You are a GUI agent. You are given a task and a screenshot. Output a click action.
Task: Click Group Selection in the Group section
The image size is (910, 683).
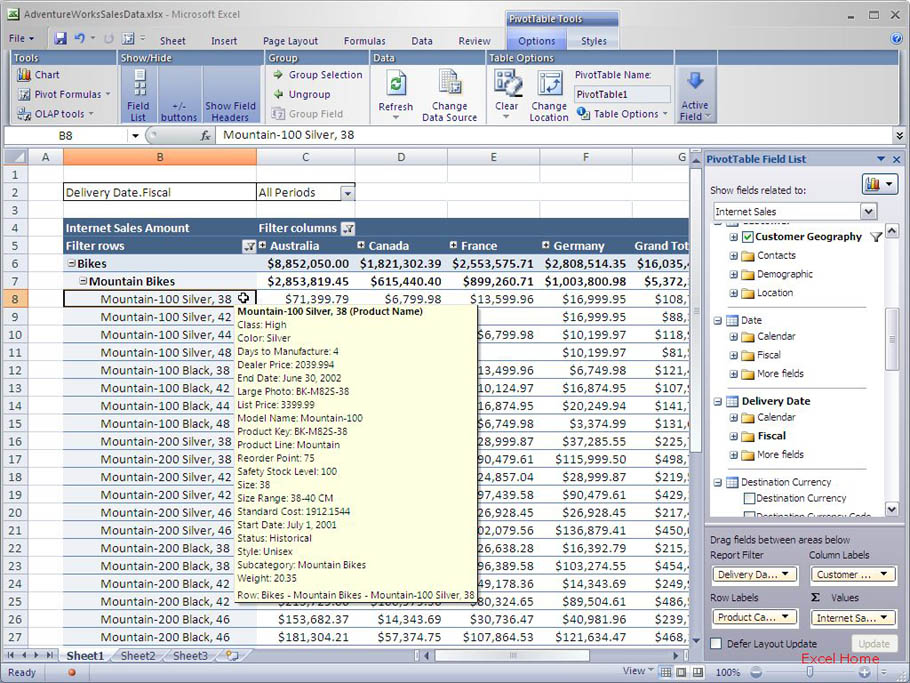click(x=317, y=75)
